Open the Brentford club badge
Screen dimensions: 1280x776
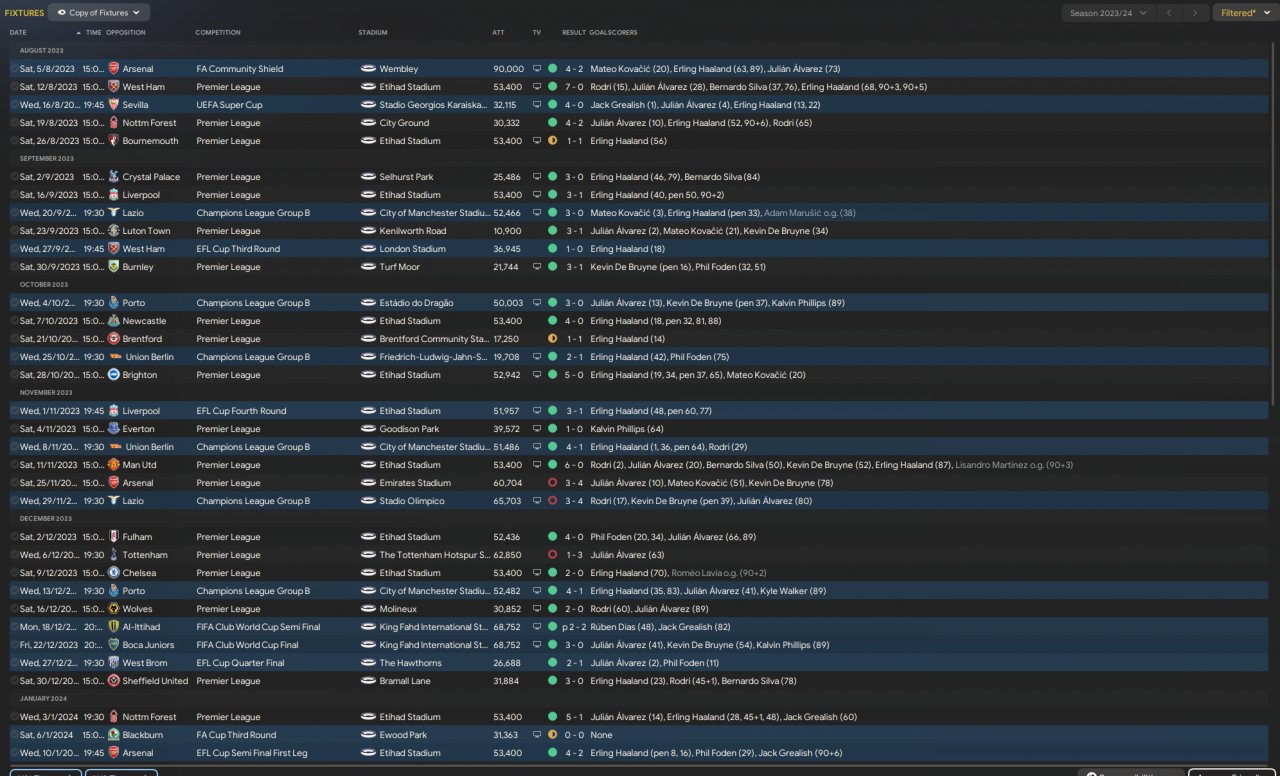(114, 339)
